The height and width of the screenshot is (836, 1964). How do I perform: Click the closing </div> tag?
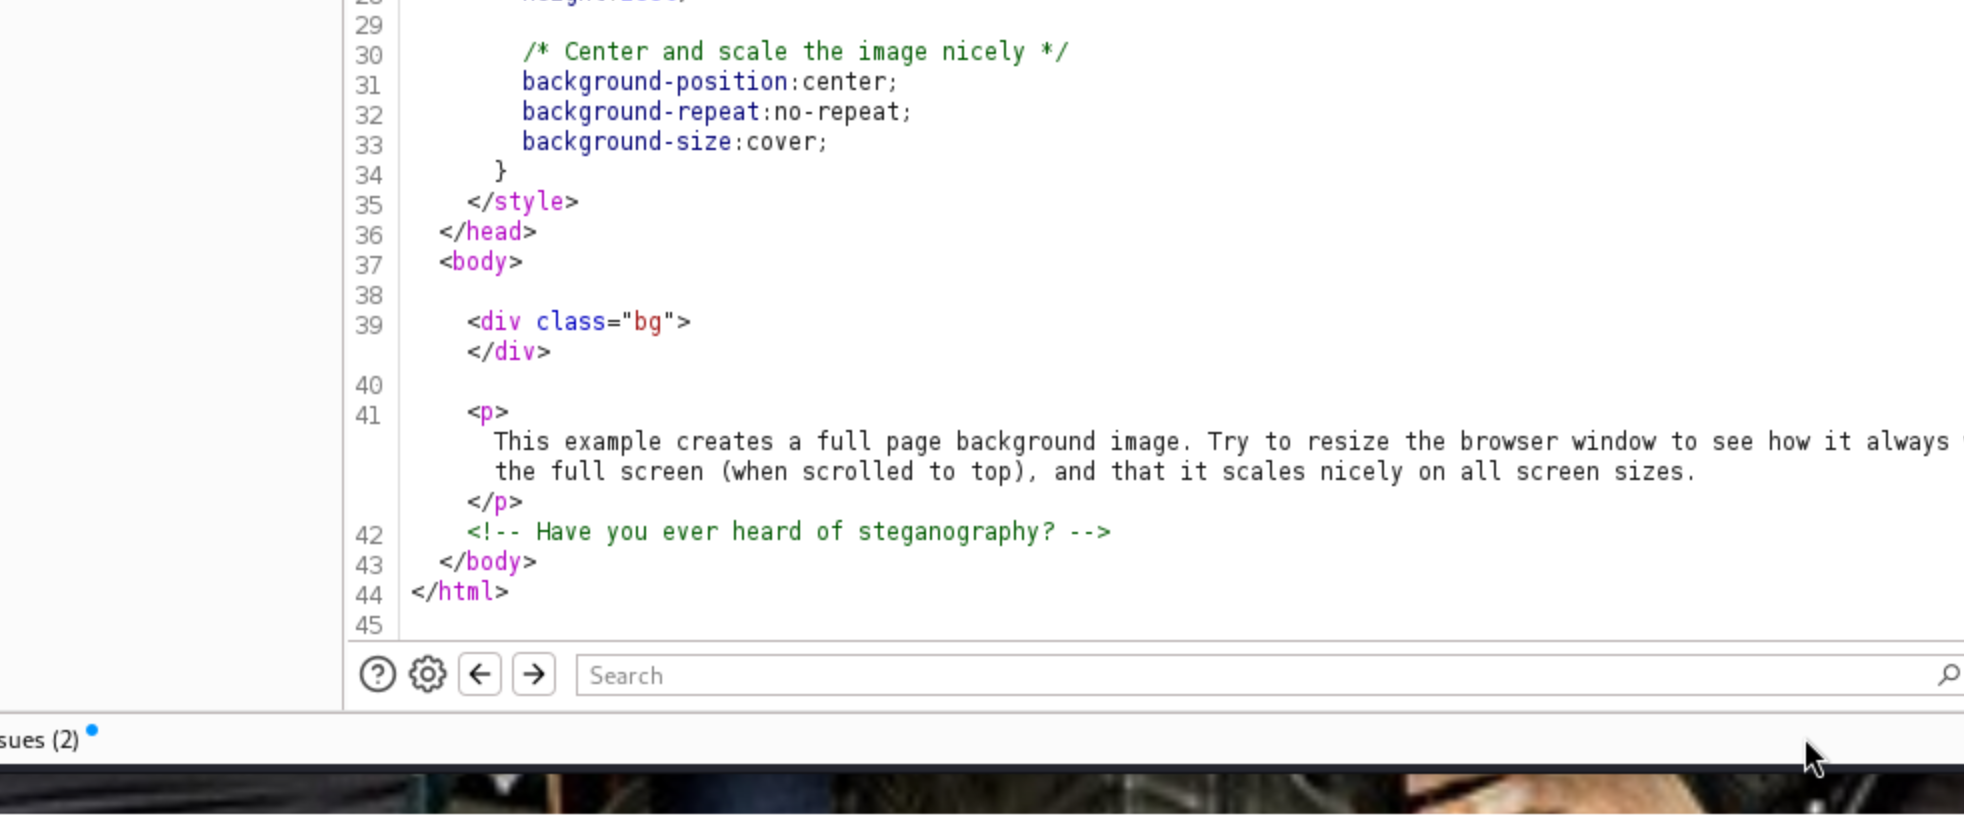click(x=508, y=352)
